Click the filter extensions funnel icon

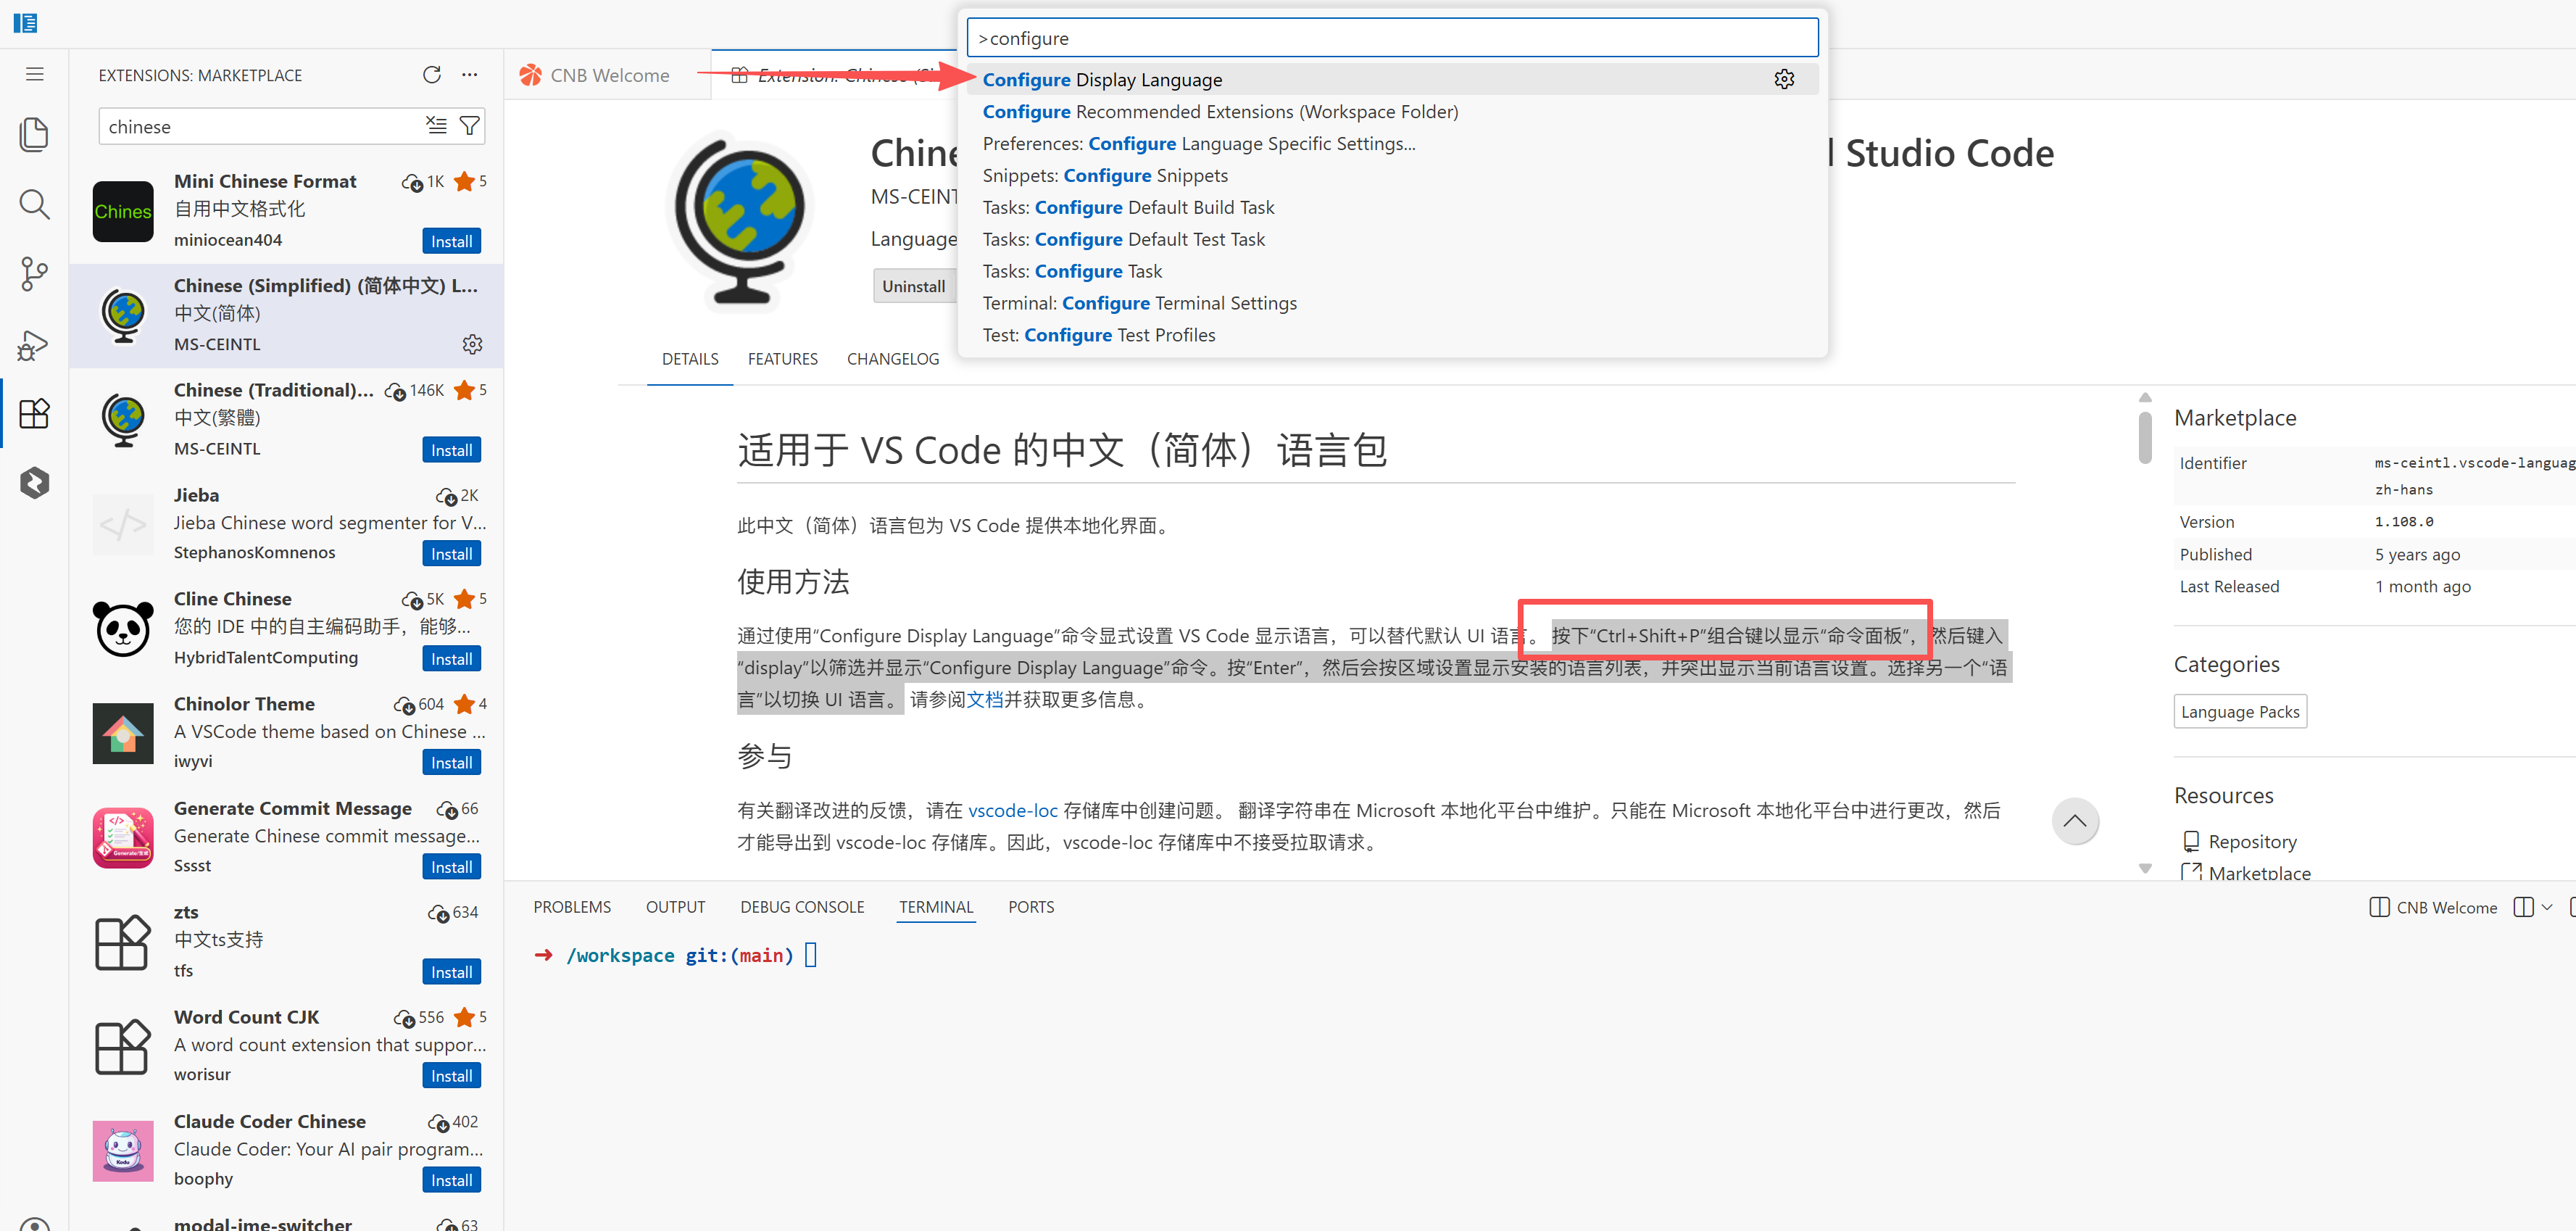click(469, 126)
